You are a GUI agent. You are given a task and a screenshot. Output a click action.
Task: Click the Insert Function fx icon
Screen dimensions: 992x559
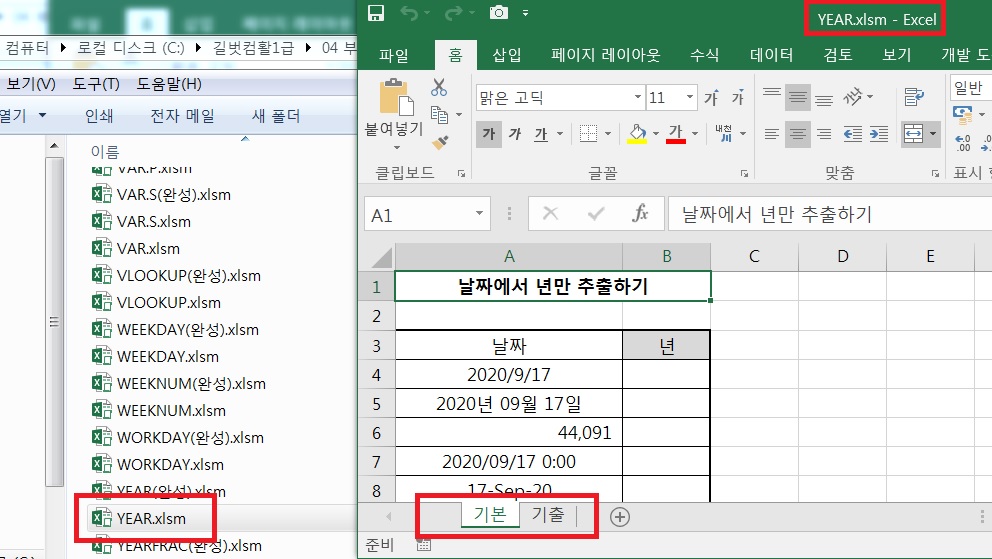[641, 214]
